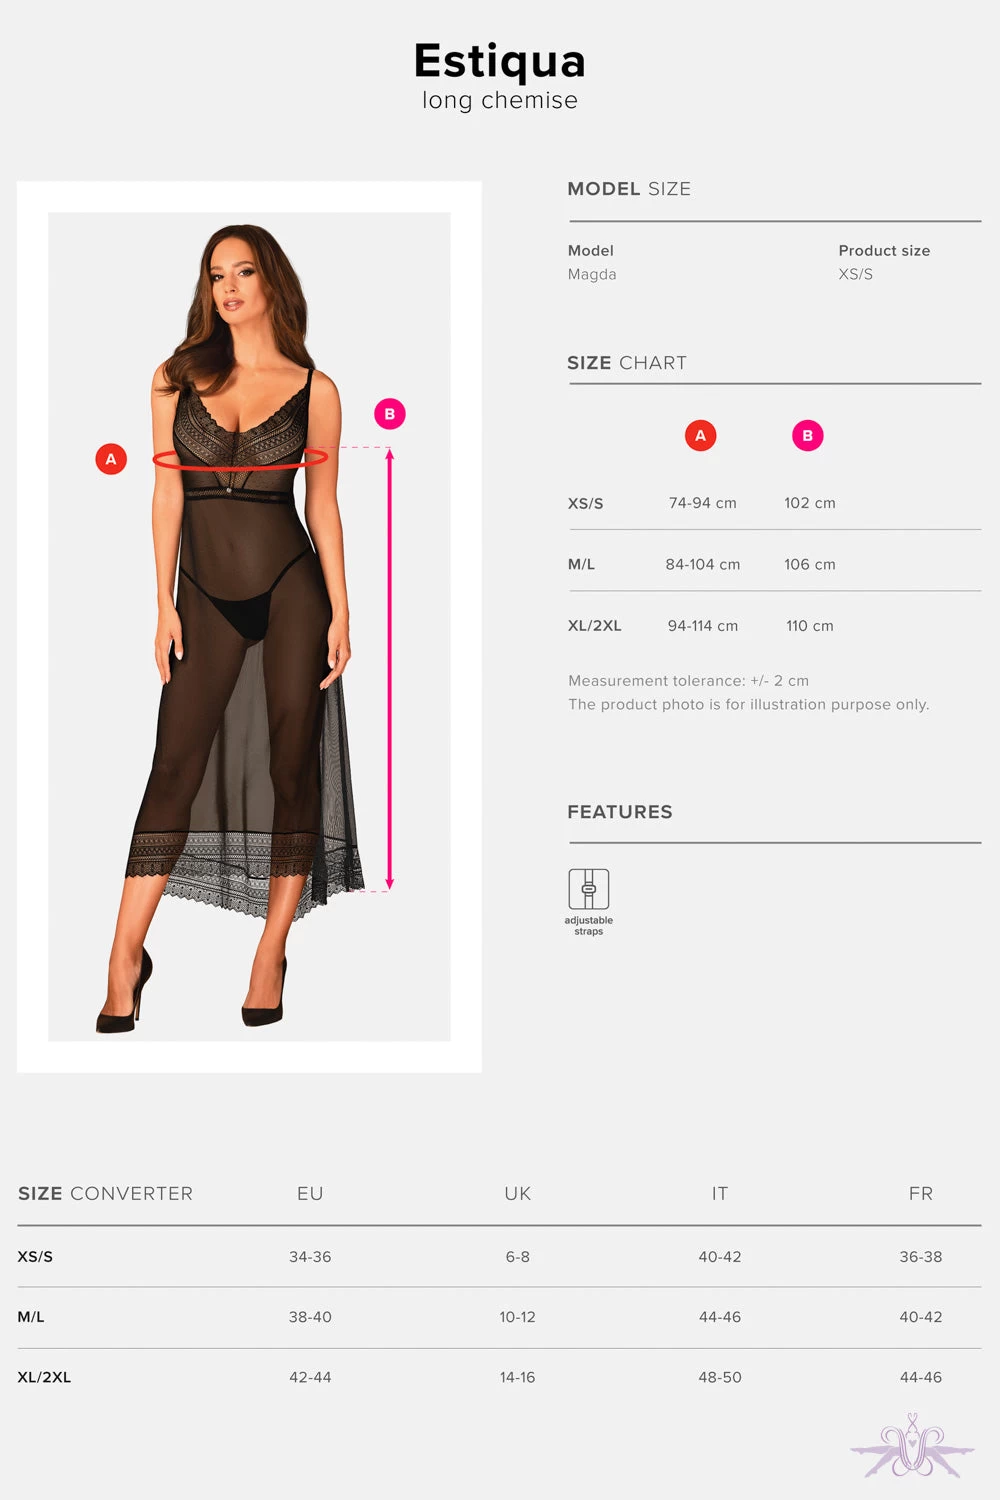Click the 102 cm length value
This screenshot has height=1500, width=1000.
pyautogui.click(x=810, y=503)
